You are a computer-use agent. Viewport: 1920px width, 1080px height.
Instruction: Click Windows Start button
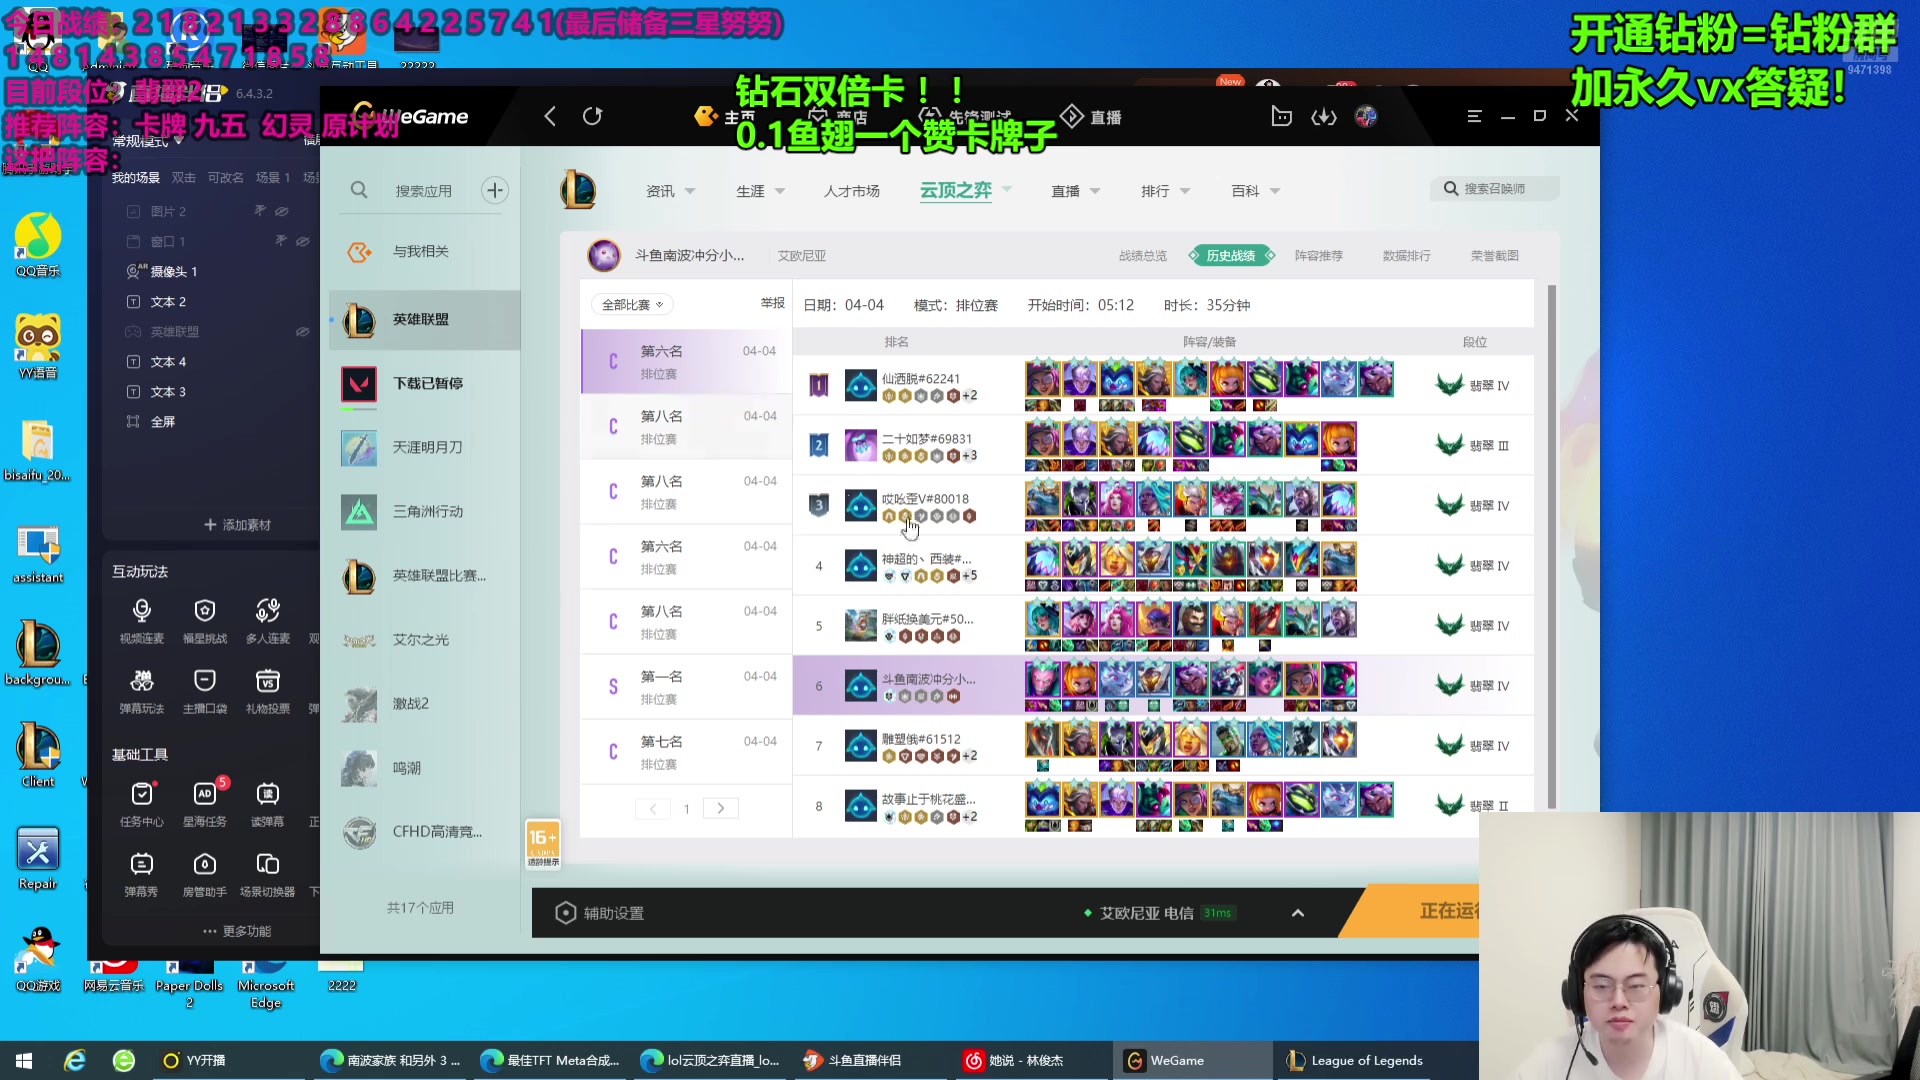coord(24,1060)
